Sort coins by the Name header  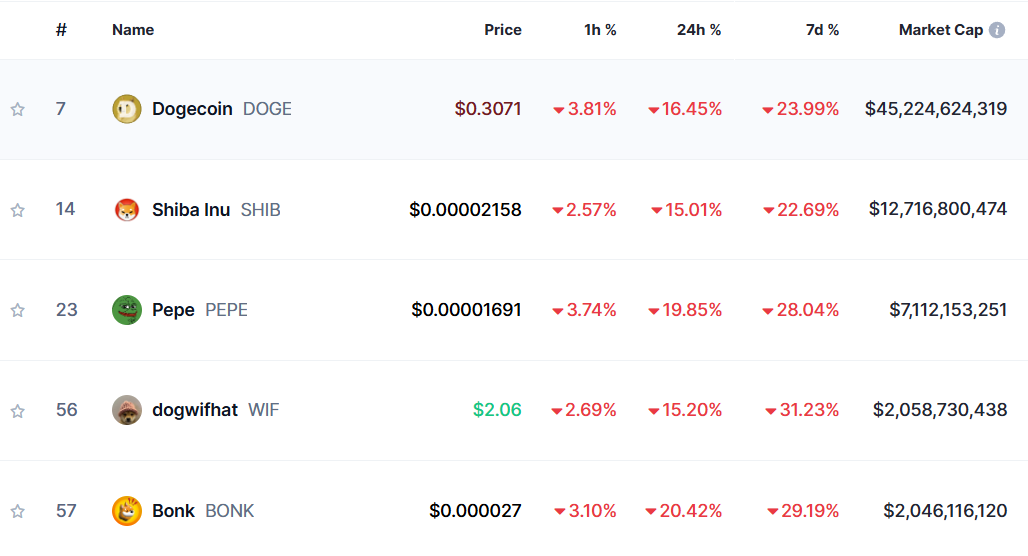[x=133, y=30]
